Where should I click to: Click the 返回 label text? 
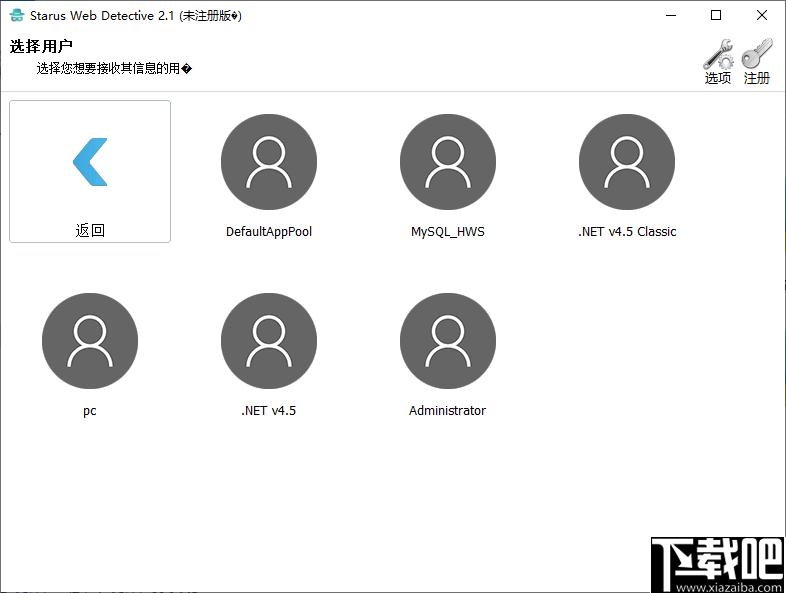click(90, 231)
